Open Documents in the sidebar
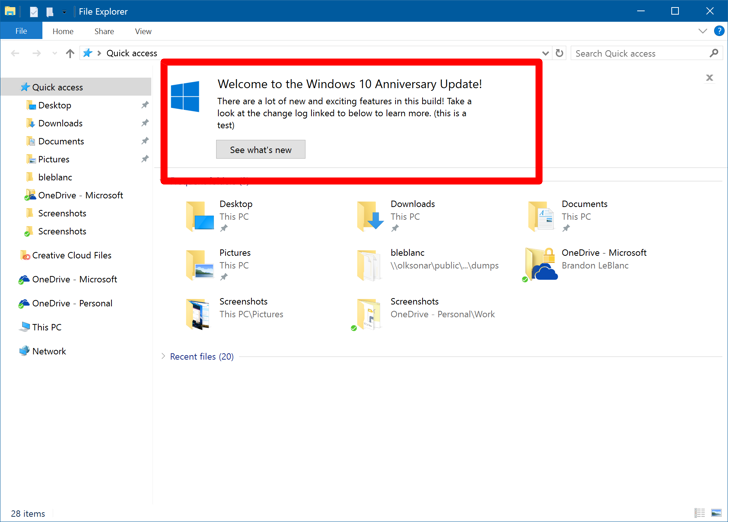 coord(61,141)
